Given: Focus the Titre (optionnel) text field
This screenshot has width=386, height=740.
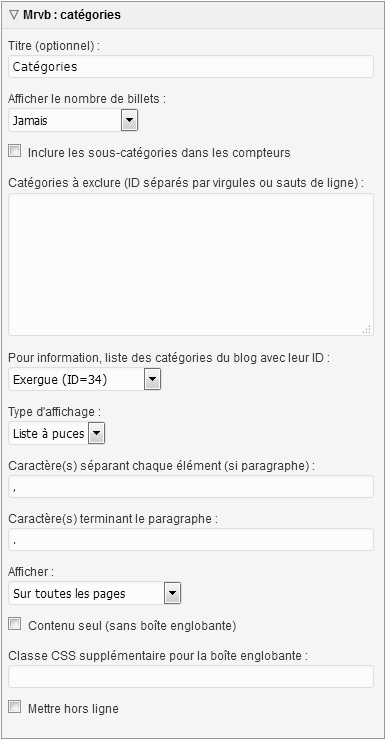Looking at the screenshot, I should (x=191, y=67).
